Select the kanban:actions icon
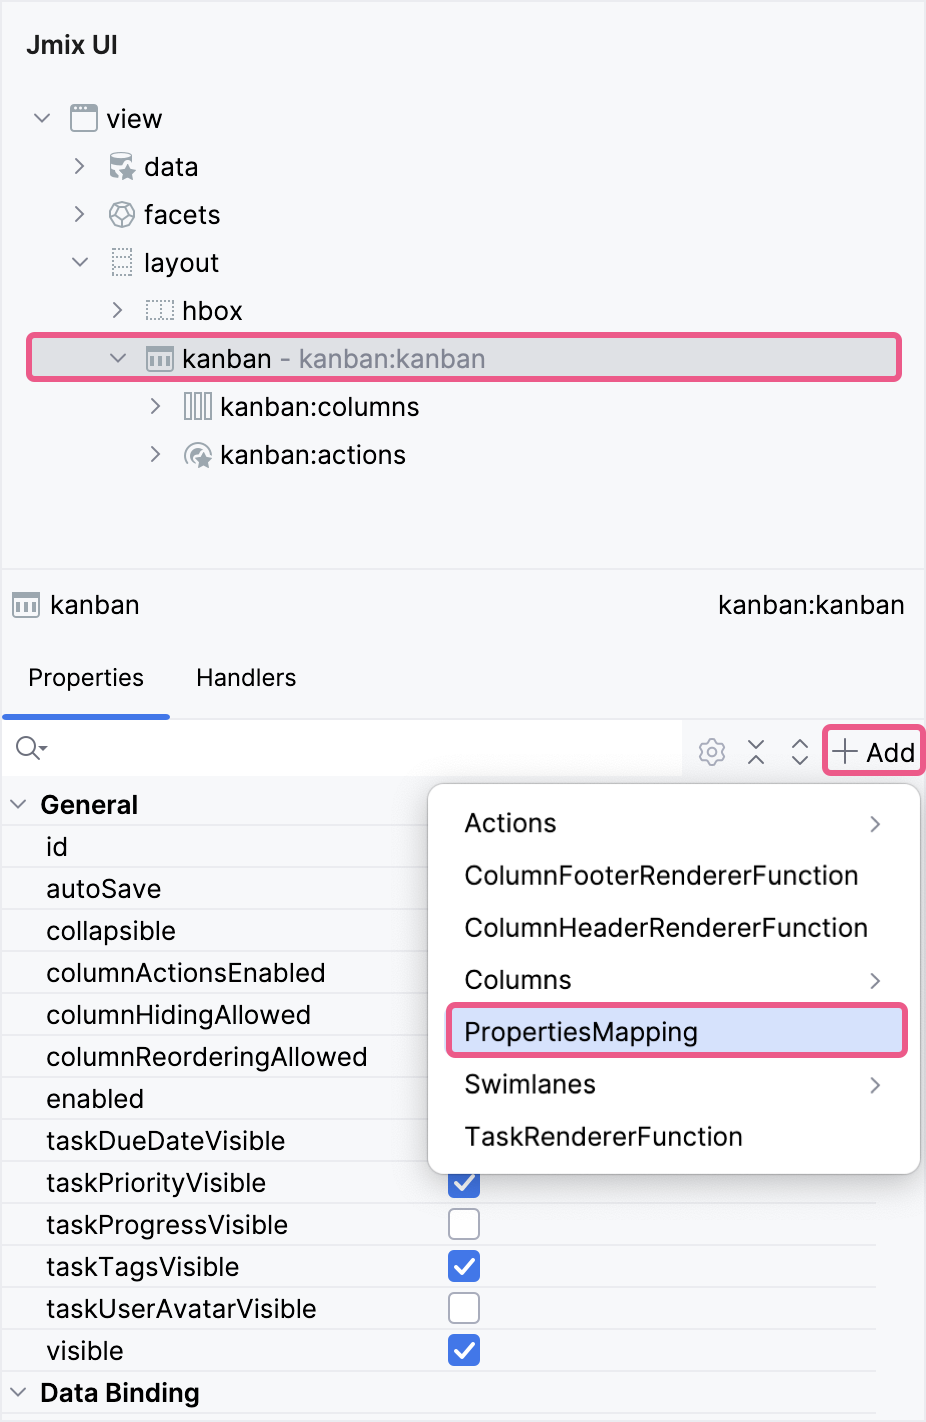Viewport: 926px width, 1422px height. coord(197,454)
